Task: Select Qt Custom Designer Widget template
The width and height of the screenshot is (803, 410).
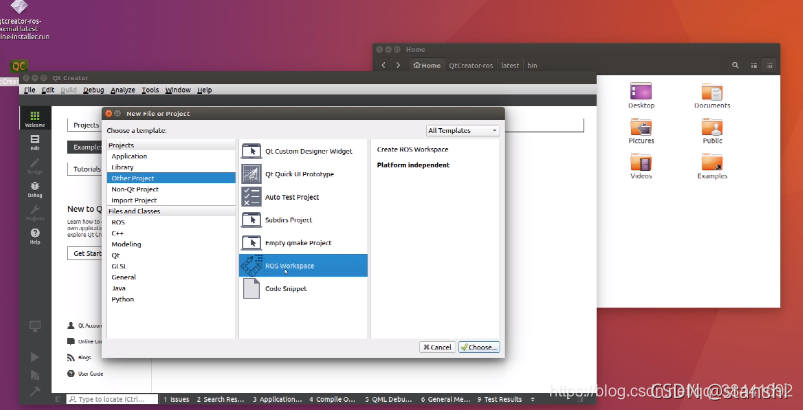Action: coord(303,152)
